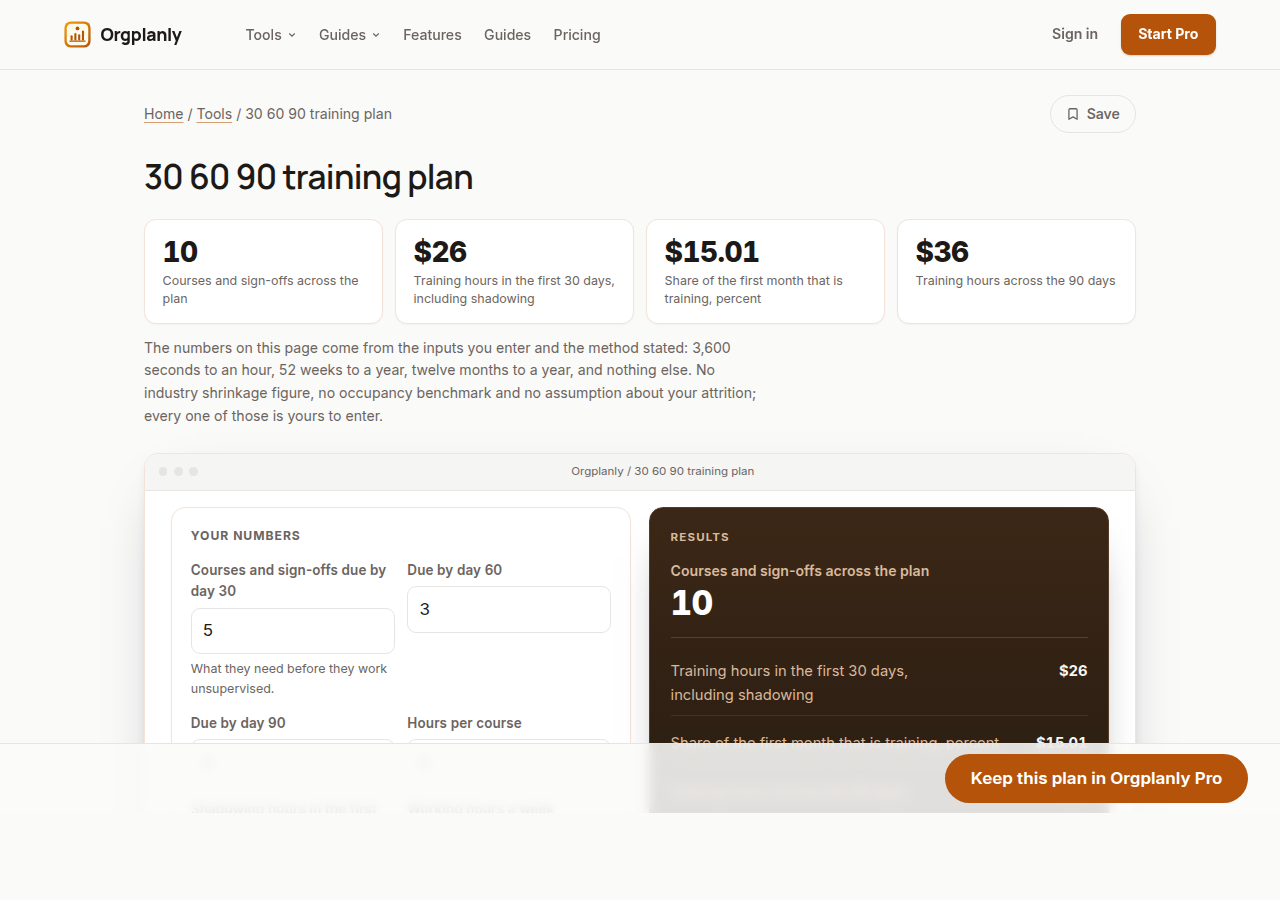This screenshot has height=900, width=1280.
Task: Click the 30 60 90 training plan breadcrumb text
Action: [x=318, y=114]
